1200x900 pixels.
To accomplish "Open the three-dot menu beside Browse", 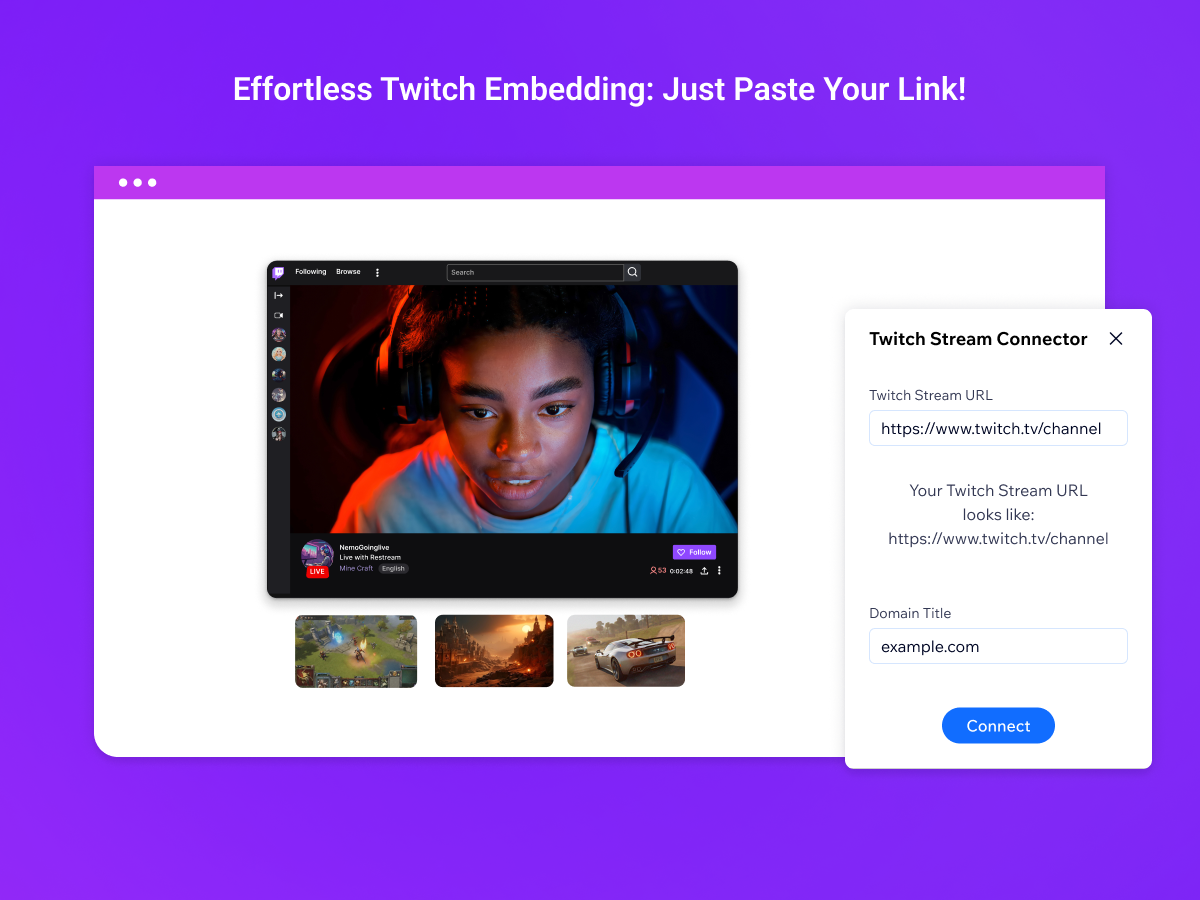I will (377, 272).
